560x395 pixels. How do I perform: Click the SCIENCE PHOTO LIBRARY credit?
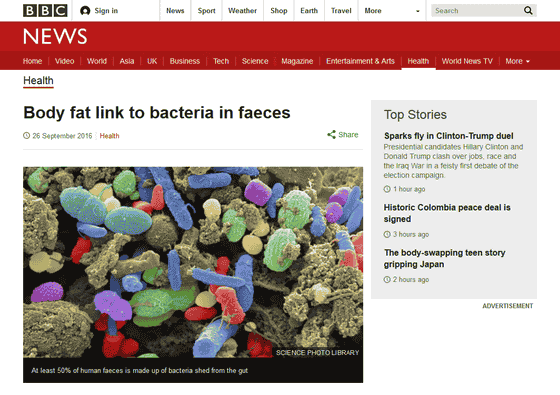pyautogui.click(x=317, y=352)
